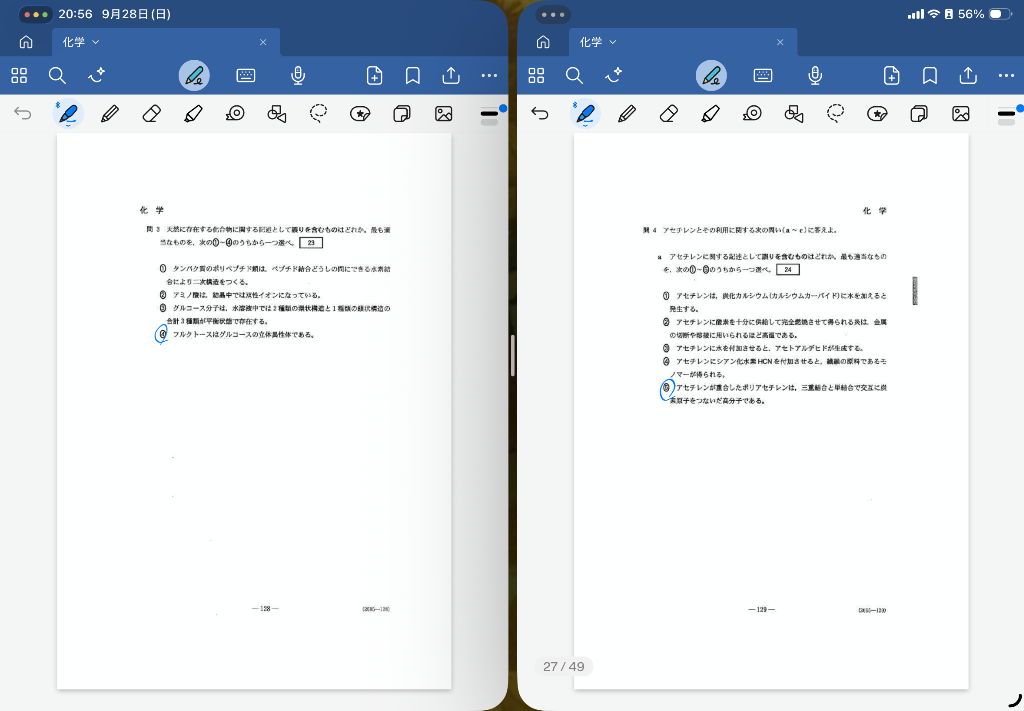Toggle audio recording microphone in right window
The image size is (1024, 711).
tap(815, 76)
